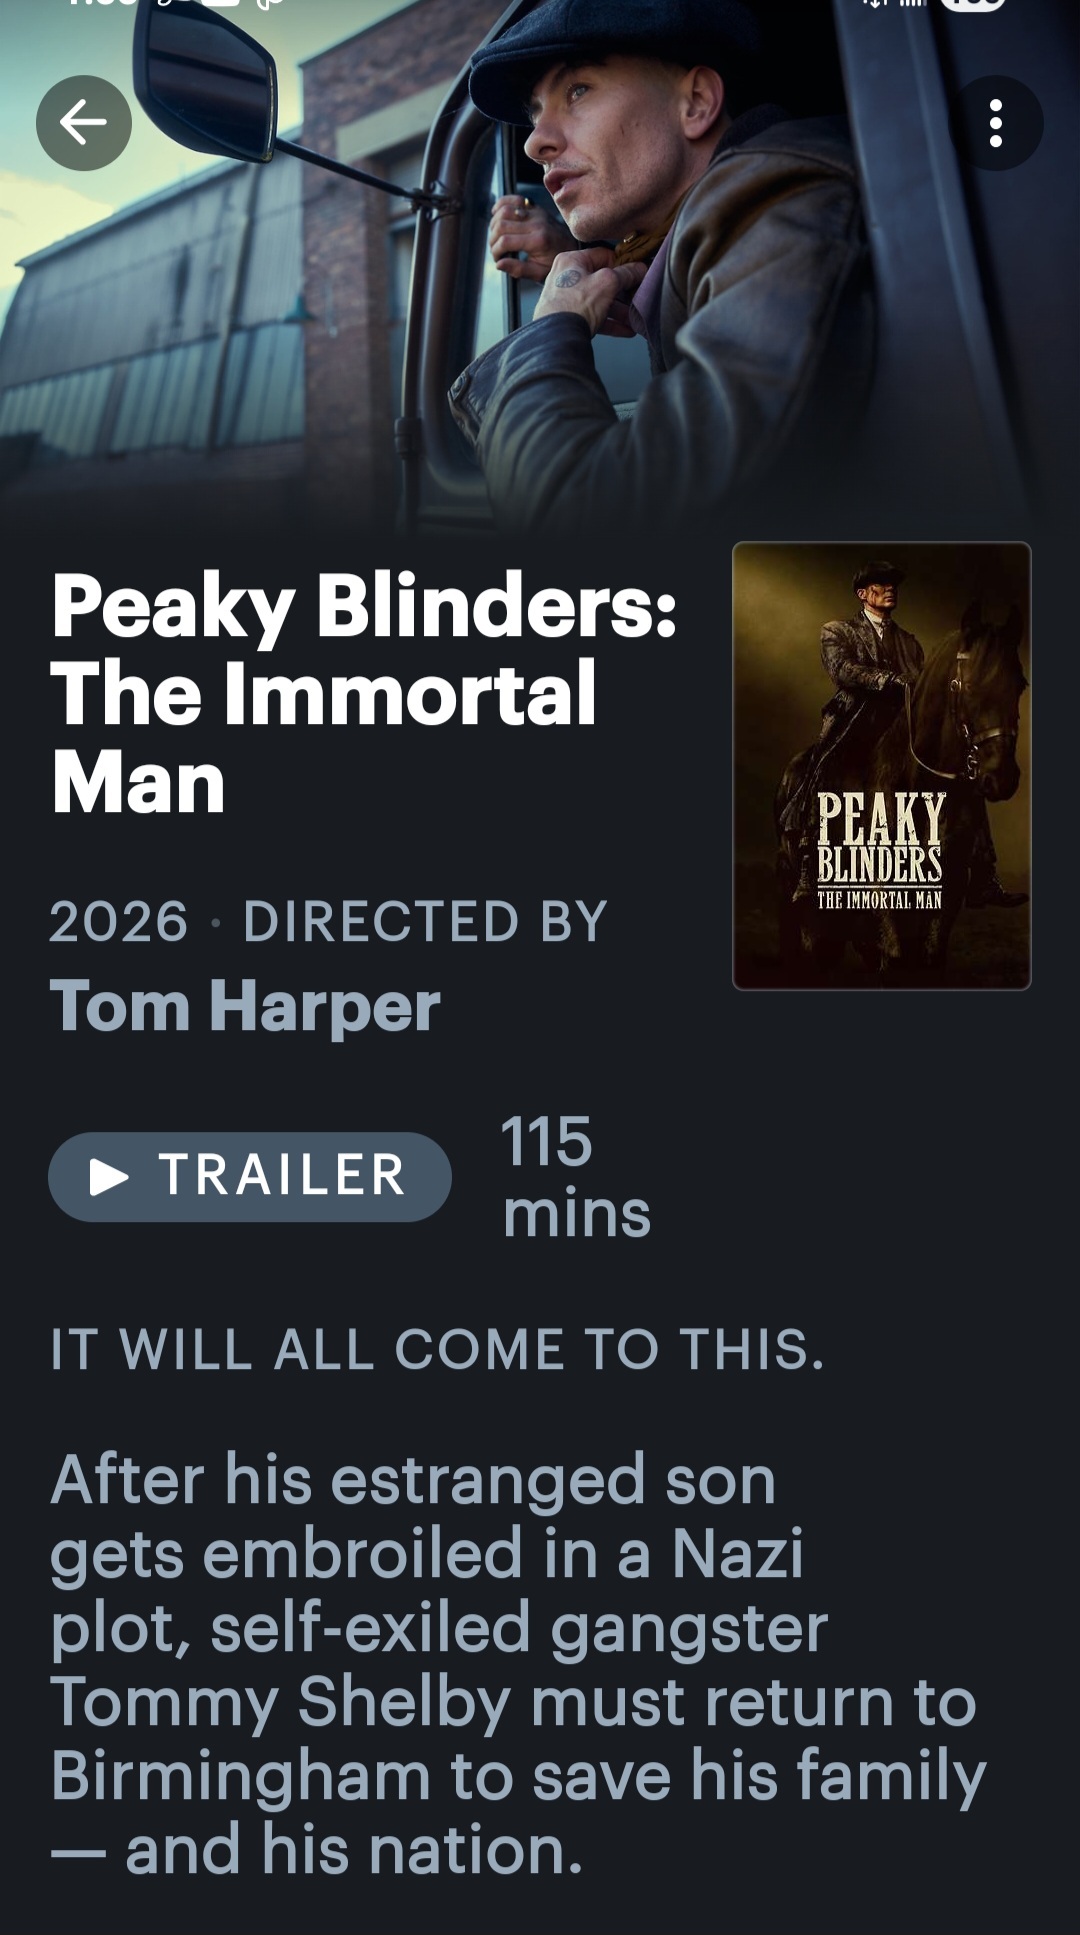Expand the synopsis about Tommy Shelby
The height and width of the screenshot is (1935, 1080).
(x=518, y=1664)
